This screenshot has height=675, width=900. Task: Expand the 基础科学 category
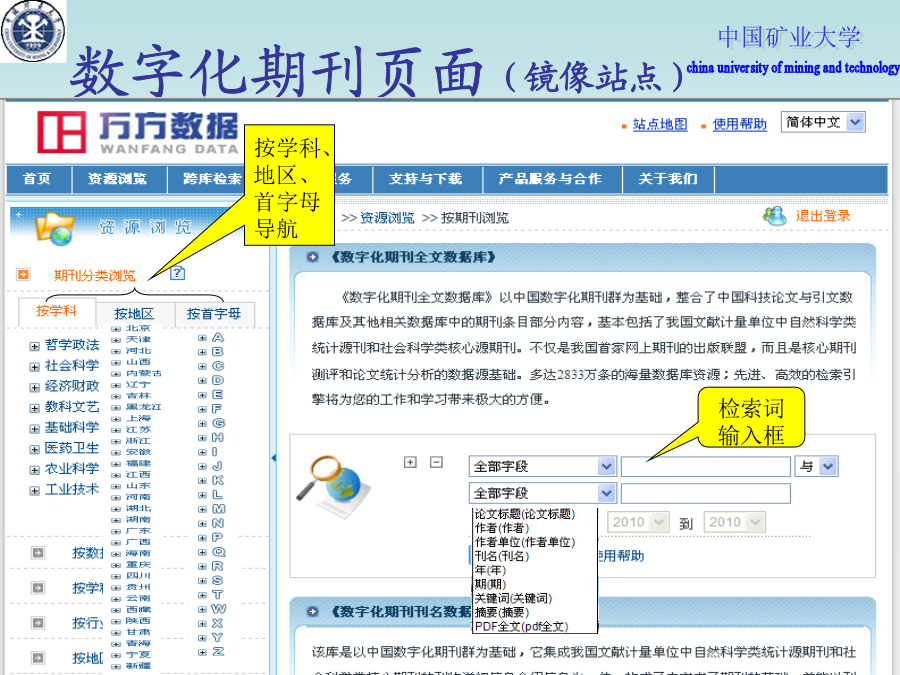[x=34, y=429]
